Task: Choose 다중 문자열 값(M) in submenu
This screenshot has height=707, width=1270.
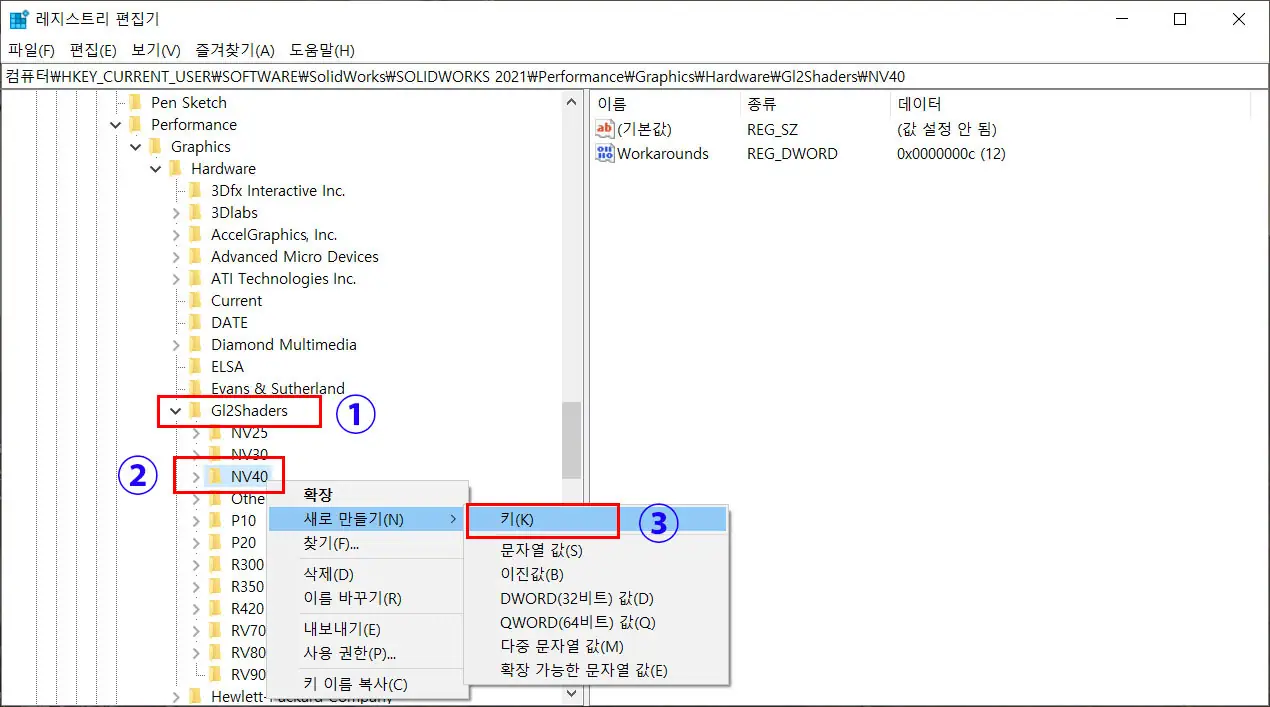Action: [x=598, y=646]
